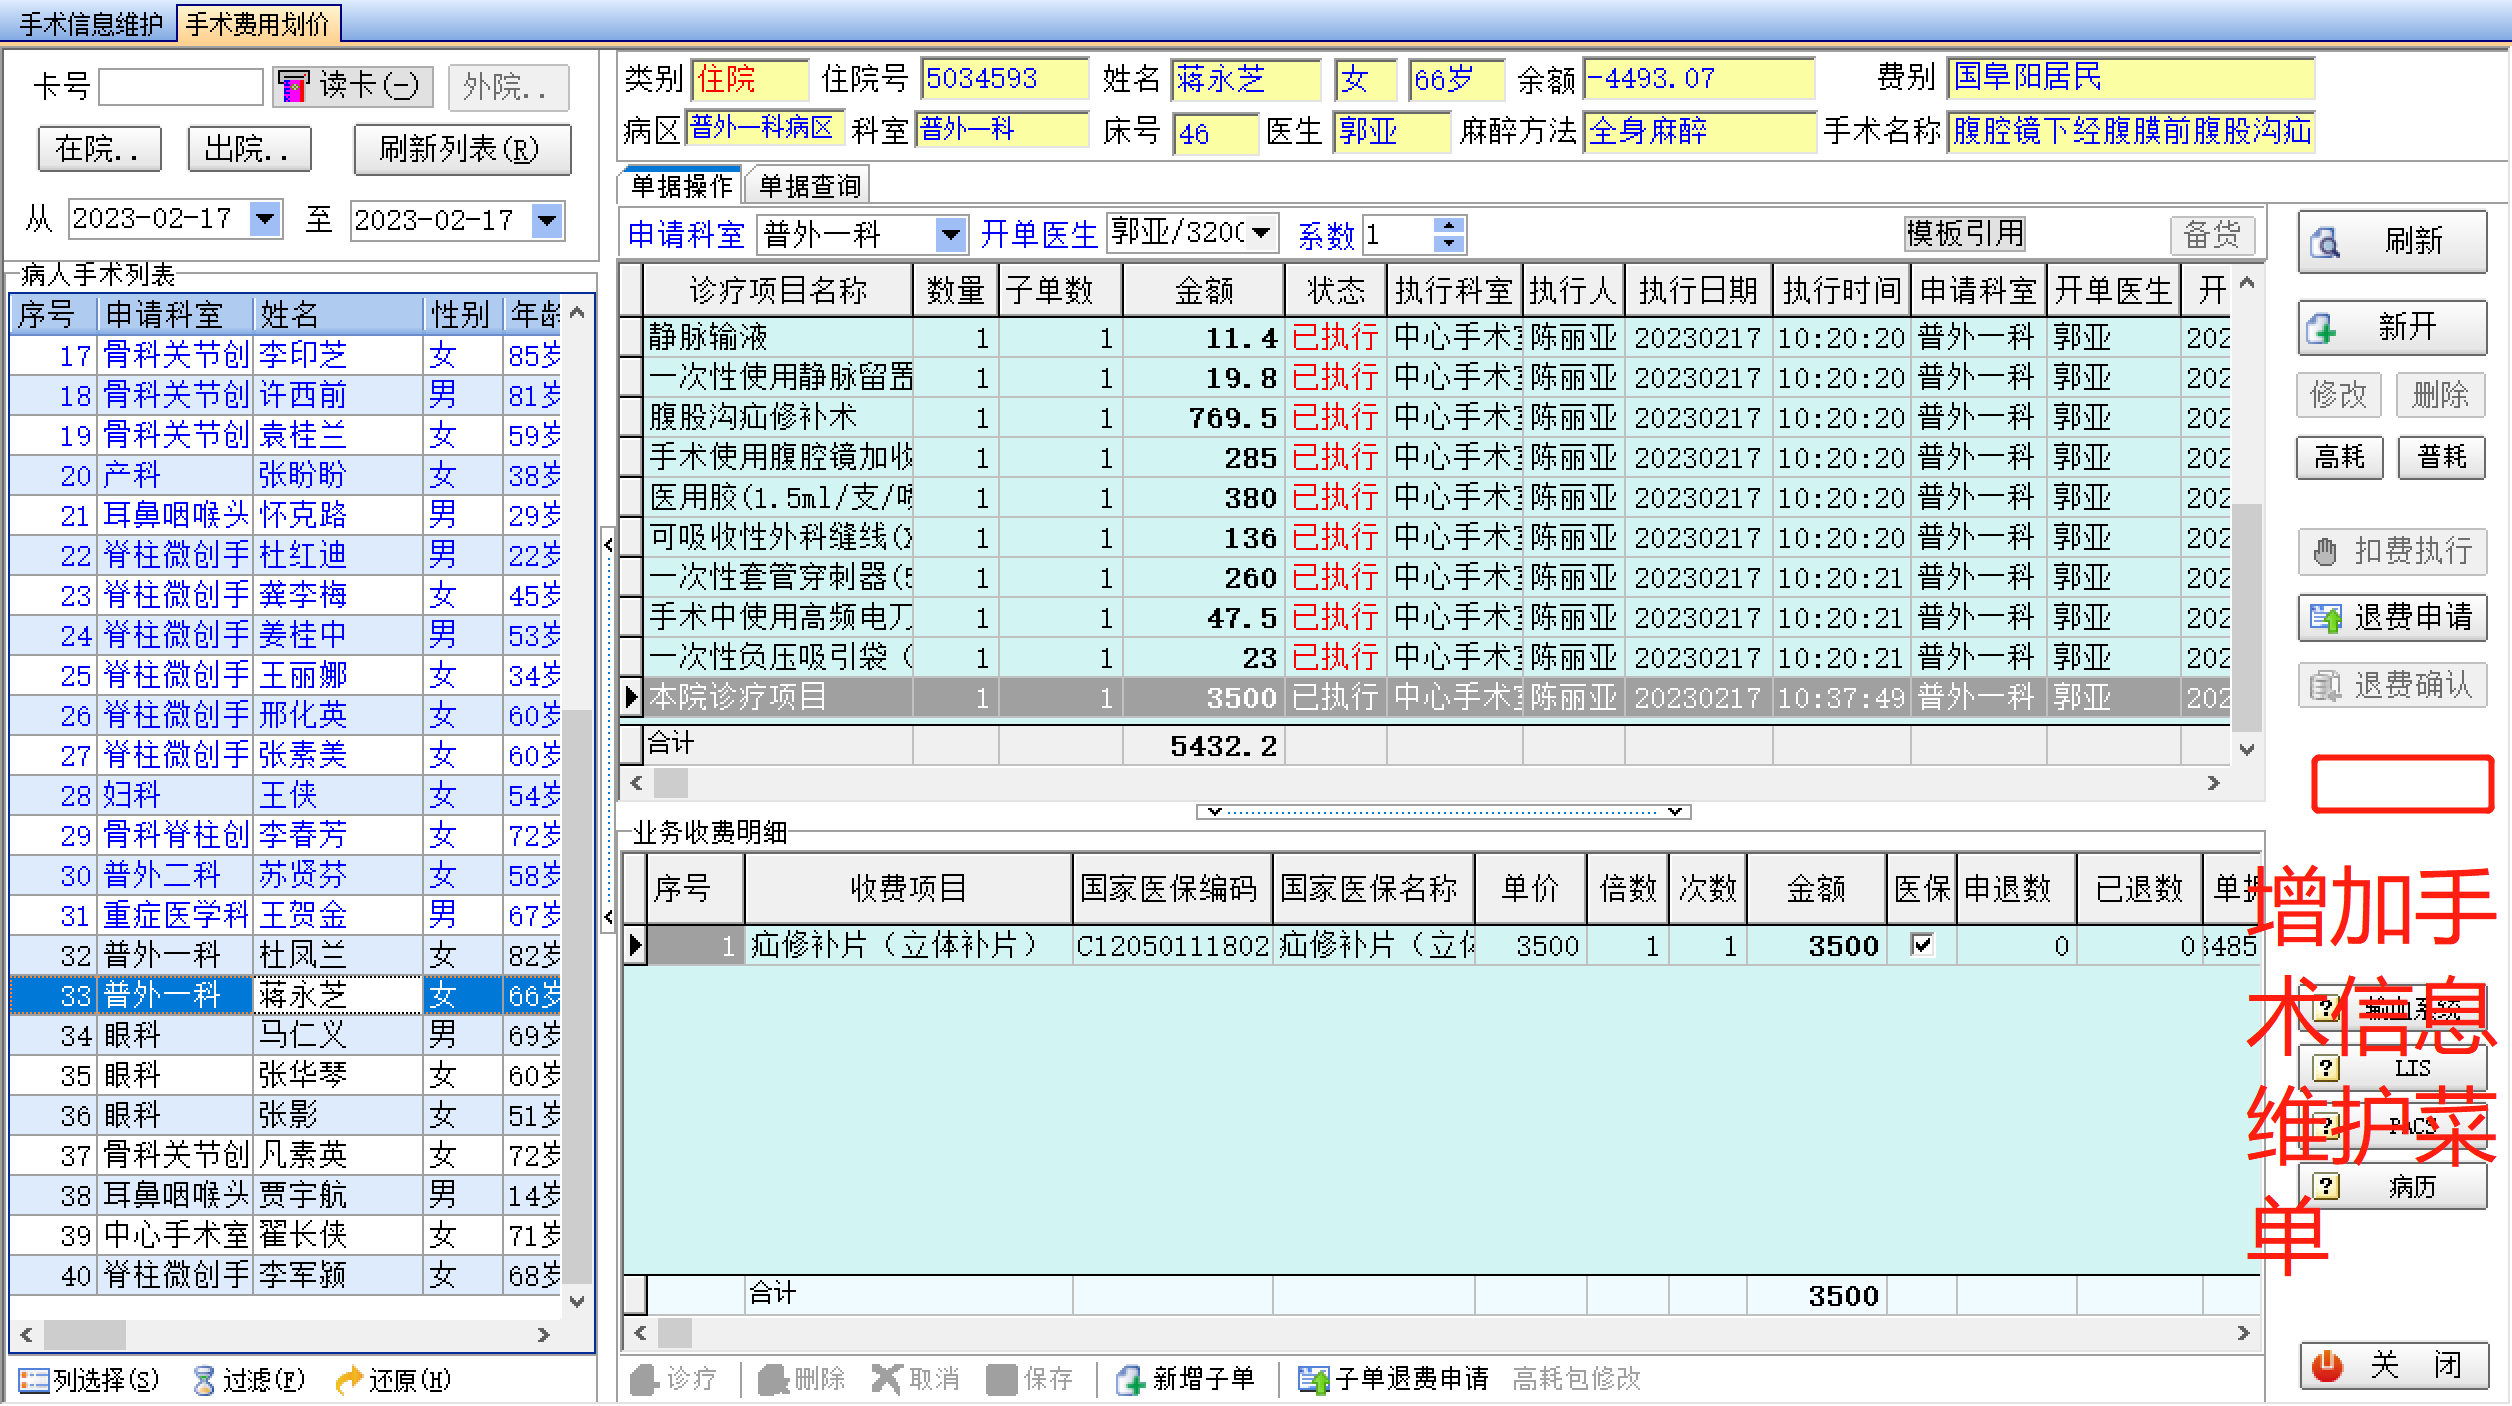Image resolution: width=2512 pixels, height=1406 pixels.
Task: Switch to the 单据查询 tab
Action: pos(809,186)
